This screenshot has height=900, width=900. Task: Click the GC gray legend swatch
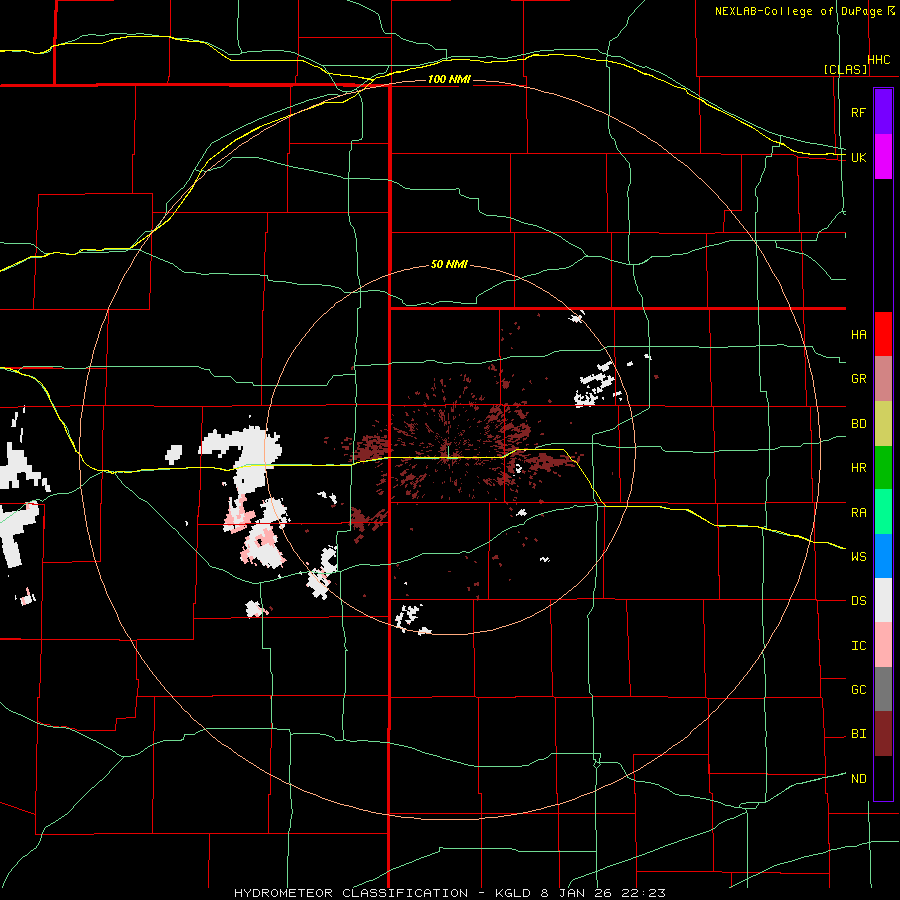(x=883, y=689)
